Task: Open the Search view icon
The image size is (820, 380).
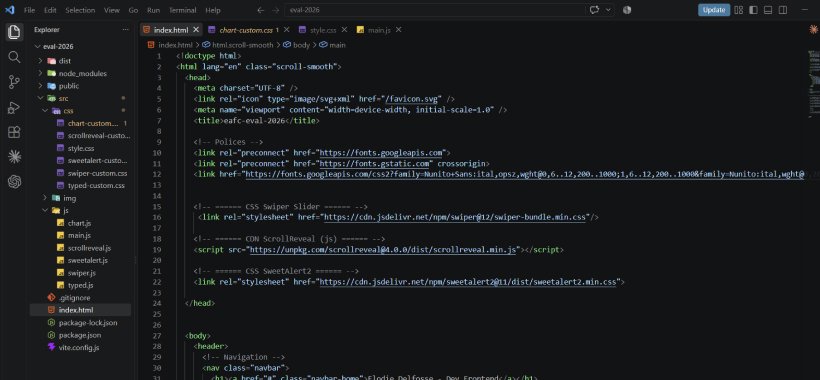Action: click(x=14, y=57)
